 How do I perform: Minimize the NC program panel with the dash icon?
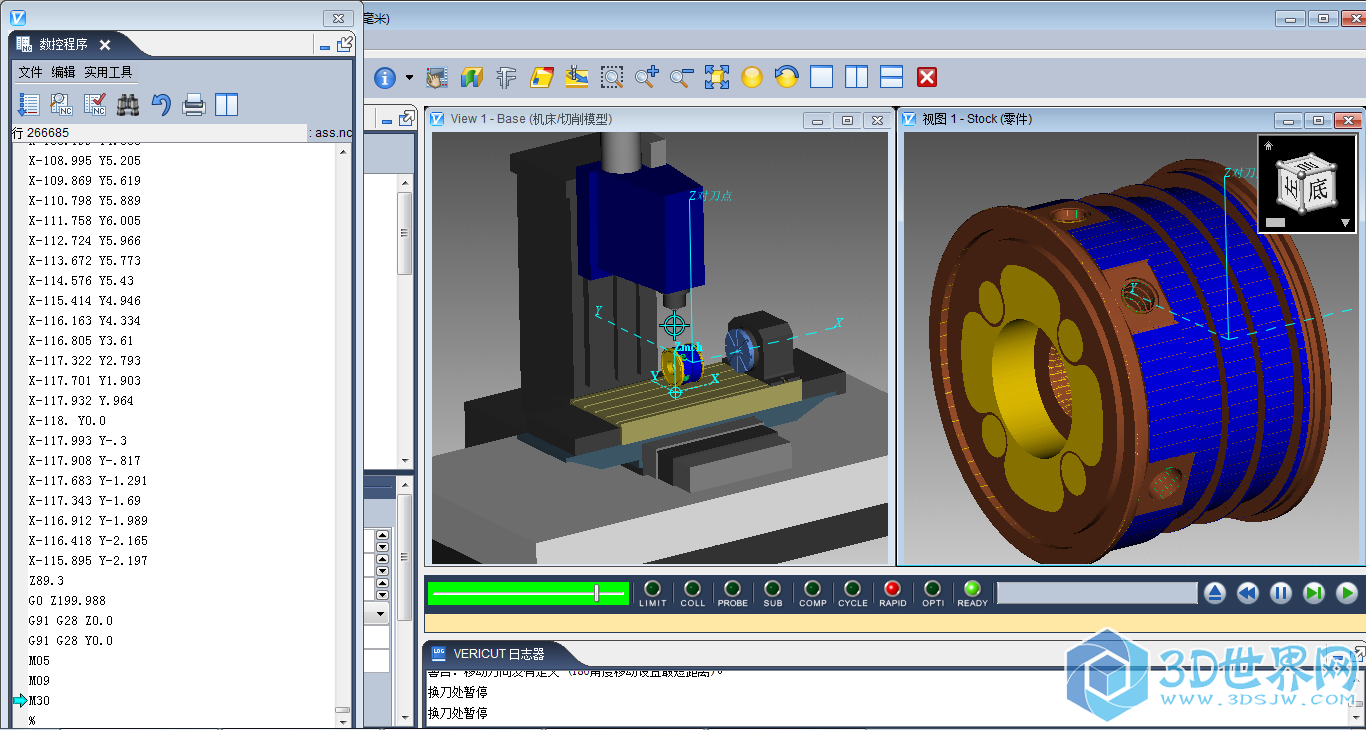pyautogui.click(x=325, y=46)
